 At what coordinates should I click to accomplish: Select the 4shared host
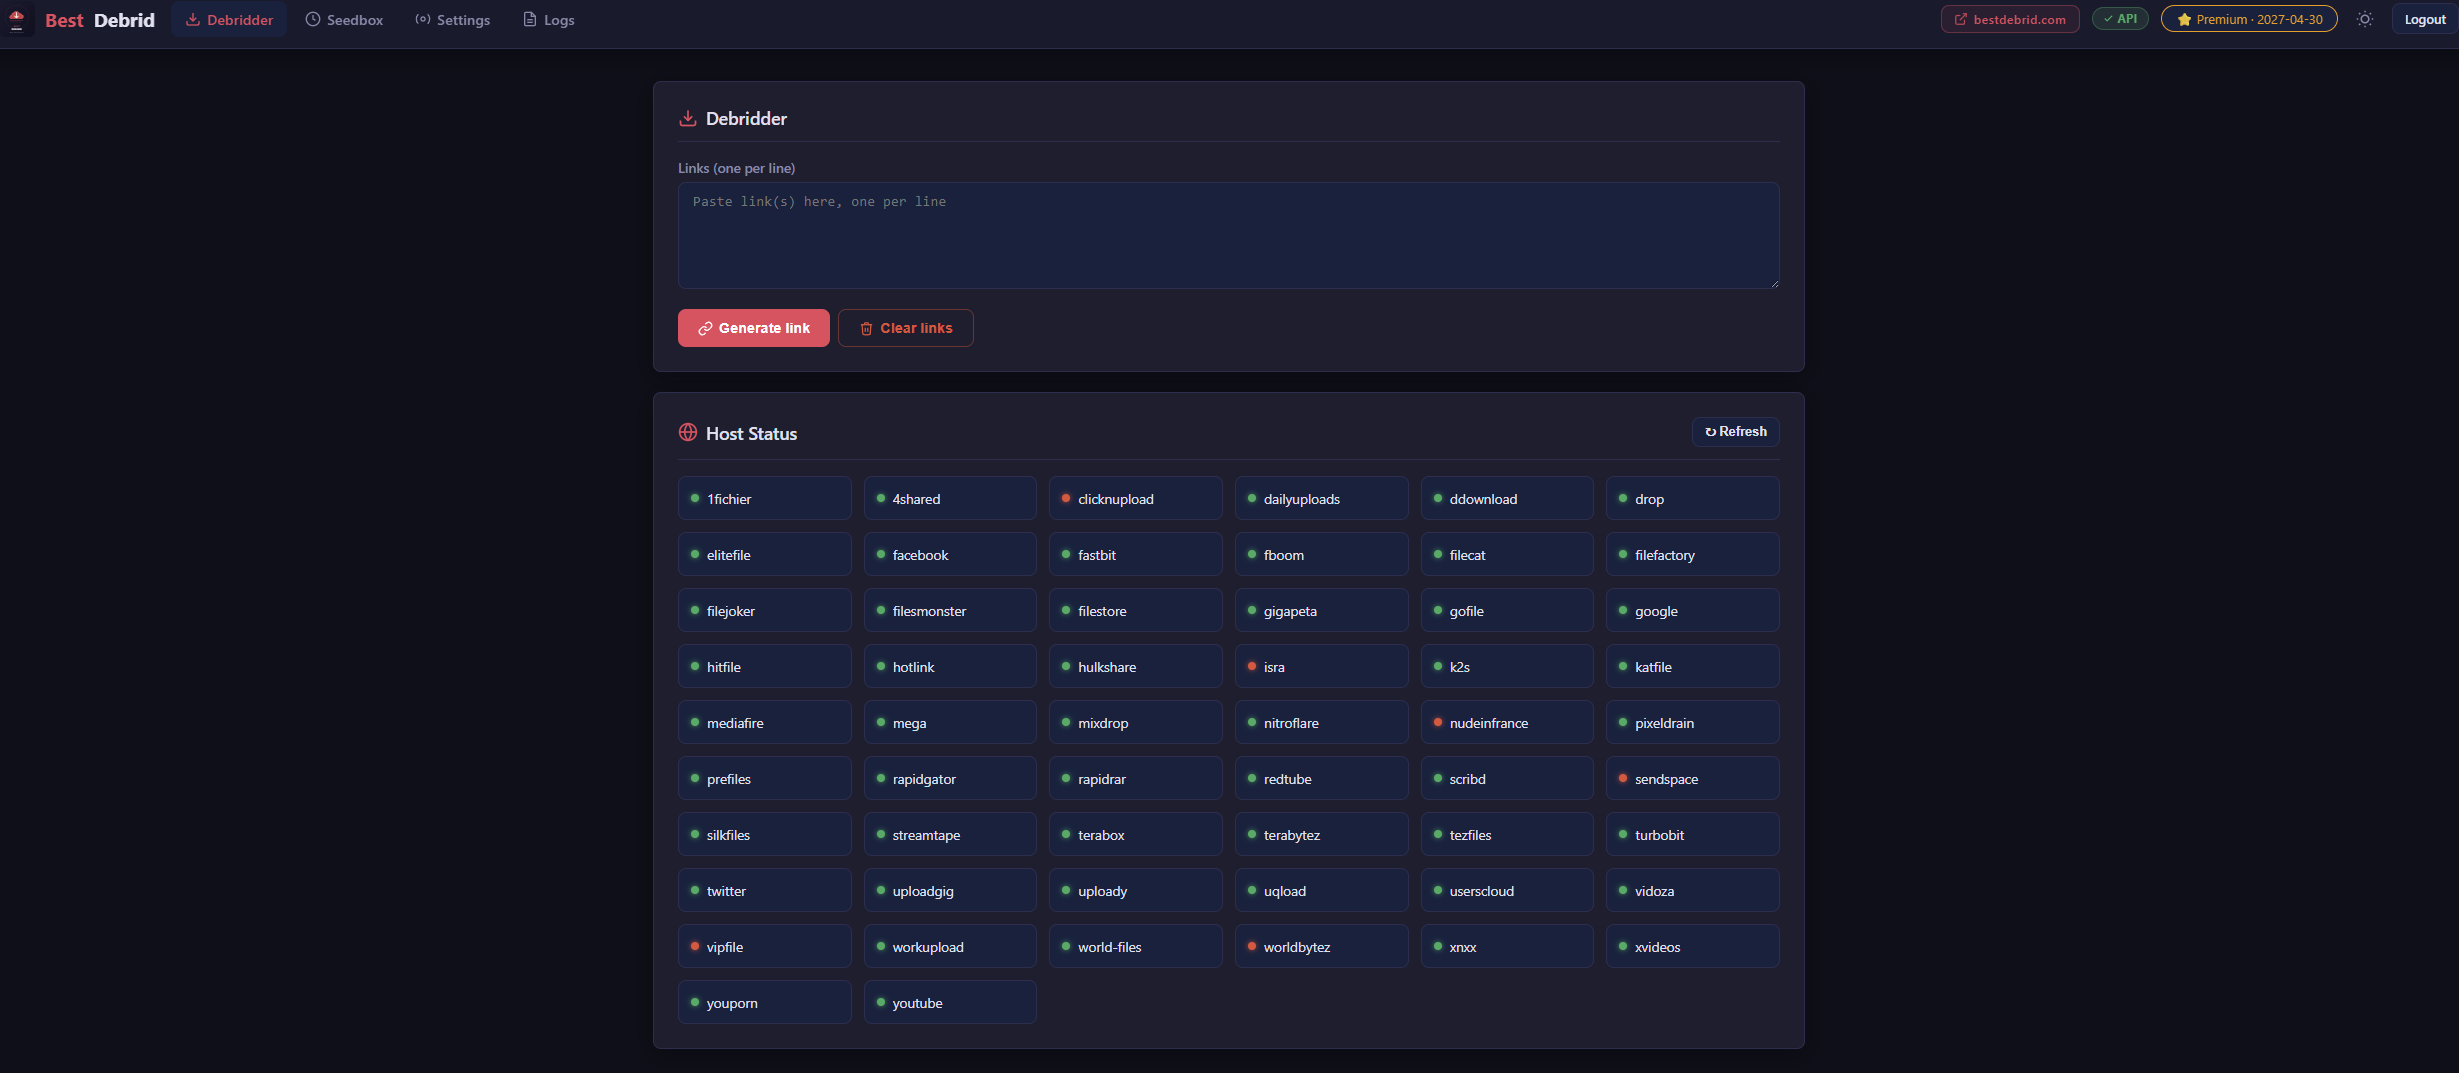pyautogui.click(x=950, y=498)
